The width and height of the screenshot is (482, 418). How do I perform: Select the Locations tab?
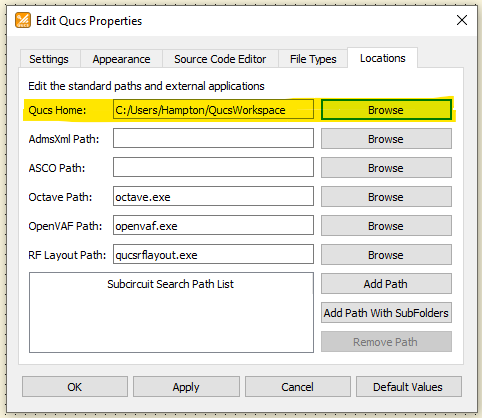pyautogui.click(x=383, y=58)
